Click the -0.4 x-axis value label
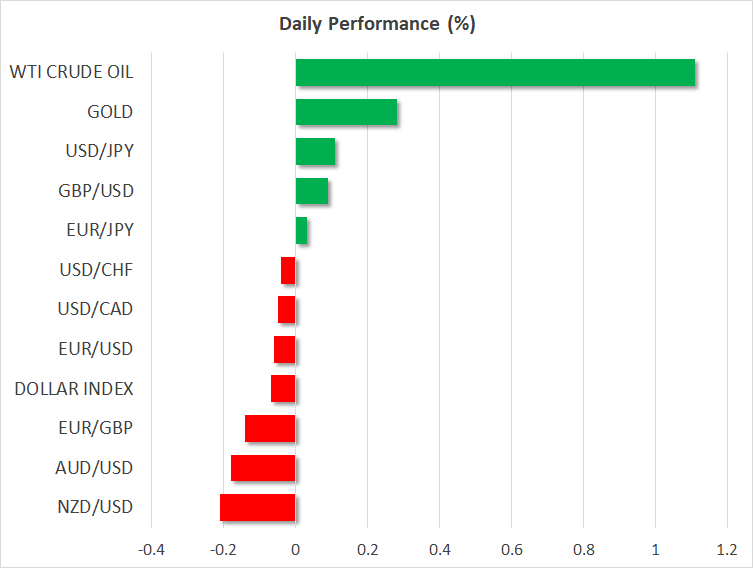The width and height of the screenshot is (753, 568). tap(151, 549)
